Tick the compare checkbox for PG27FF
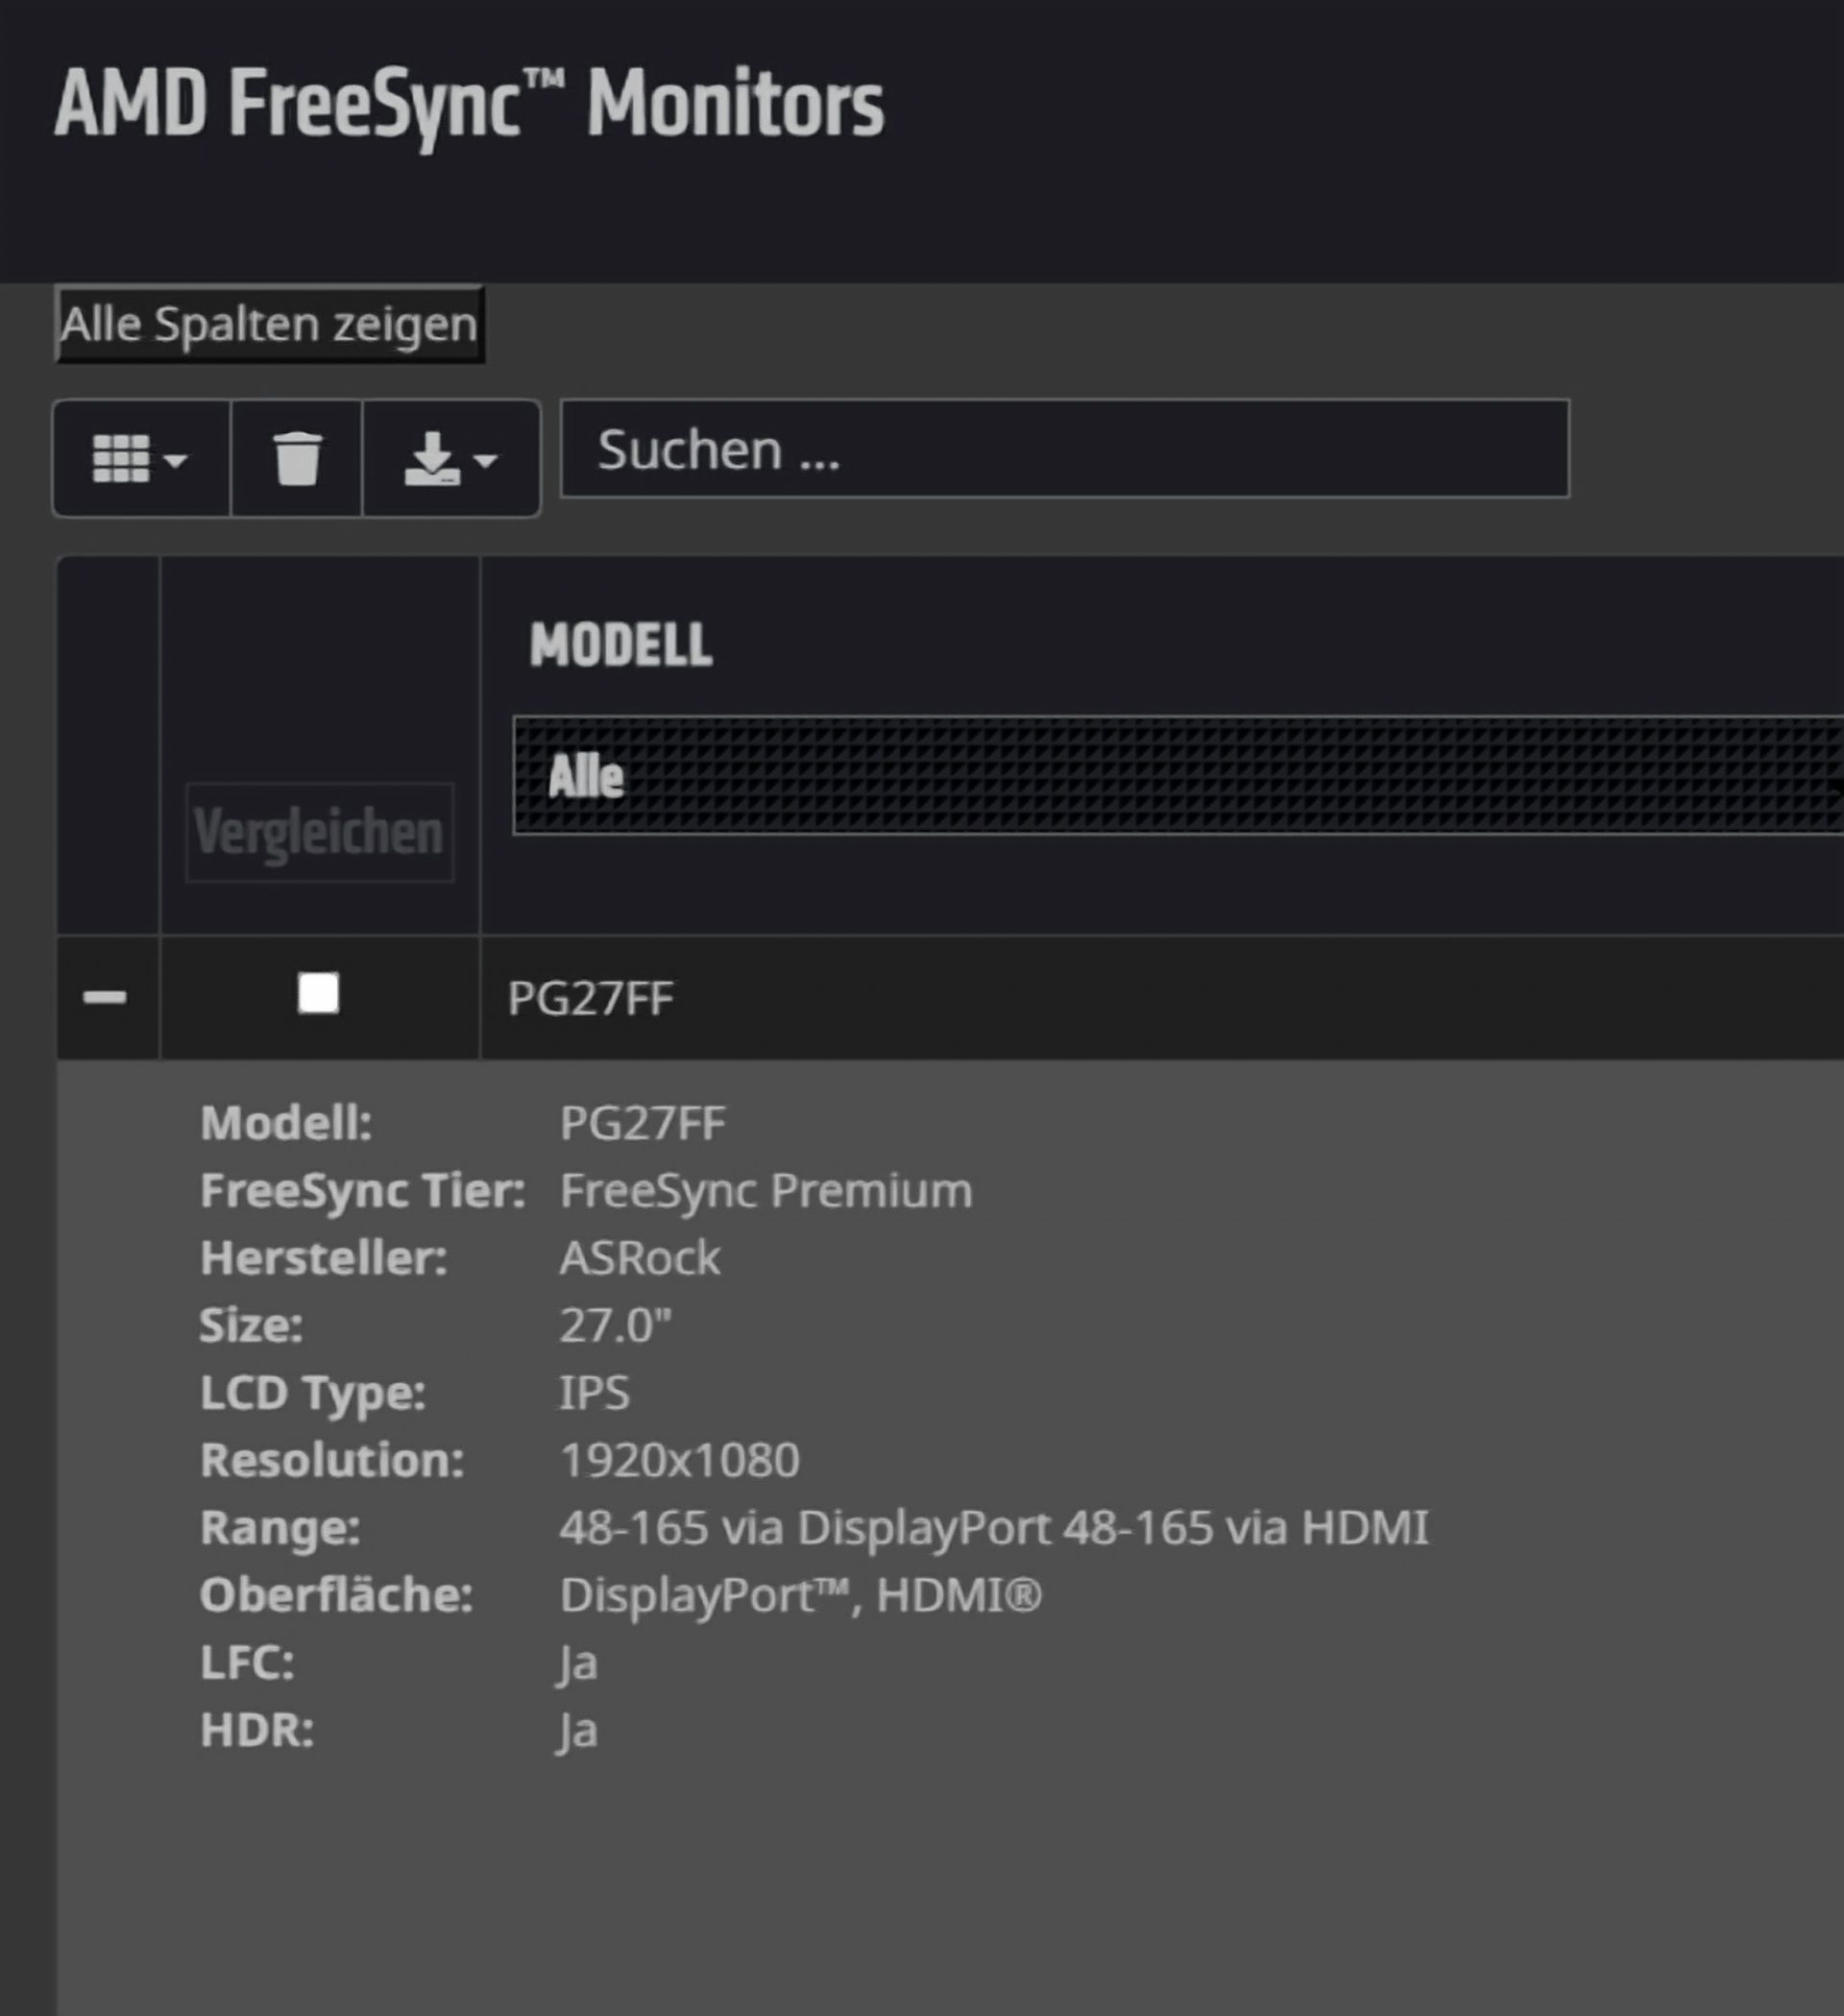 318,994
